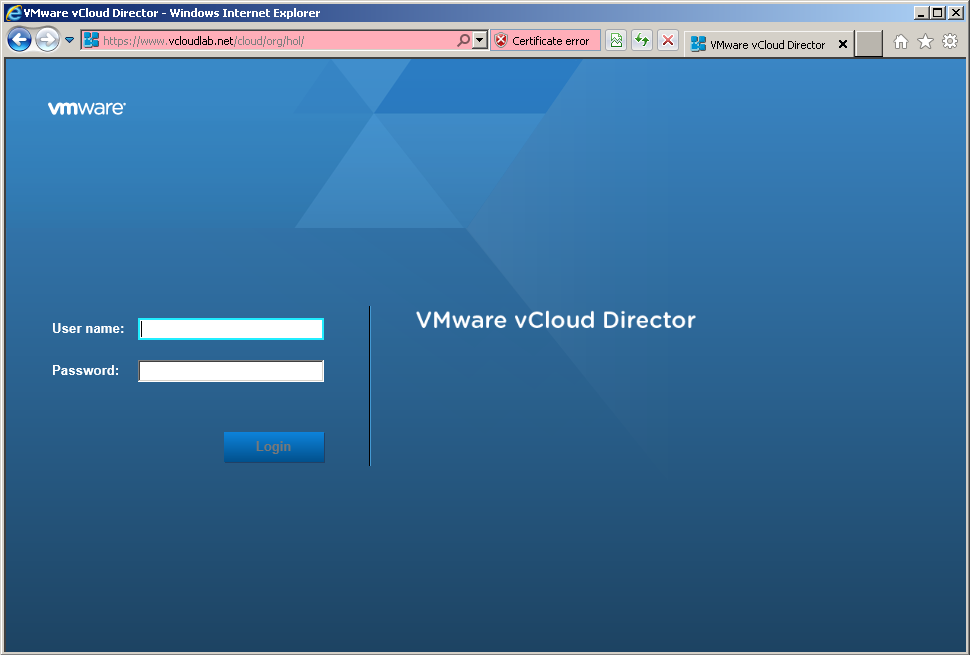Go to Home page via house icon
This screenshot has width=970, height=655.
click(x=901, y=41)
